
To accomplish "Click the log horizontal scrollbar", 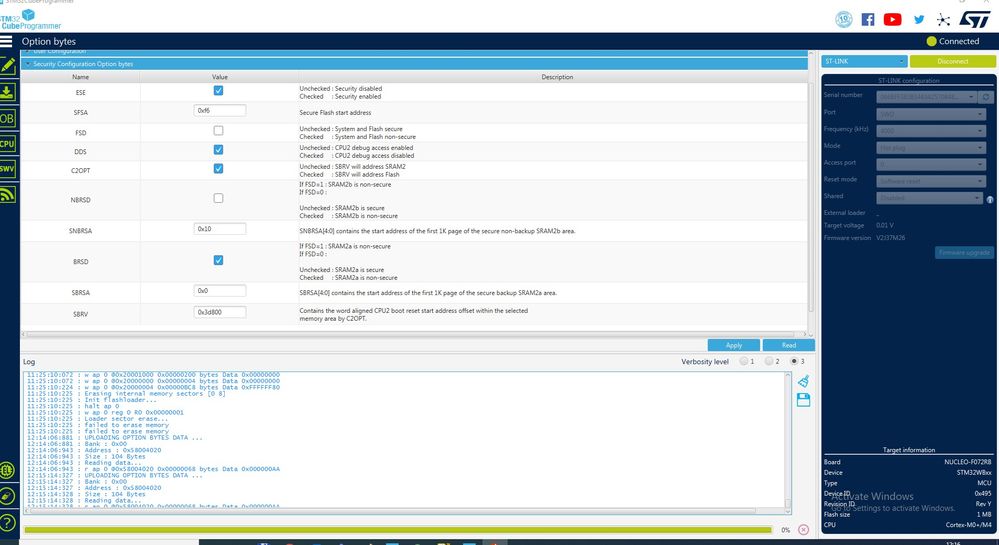I will [390, 511].
